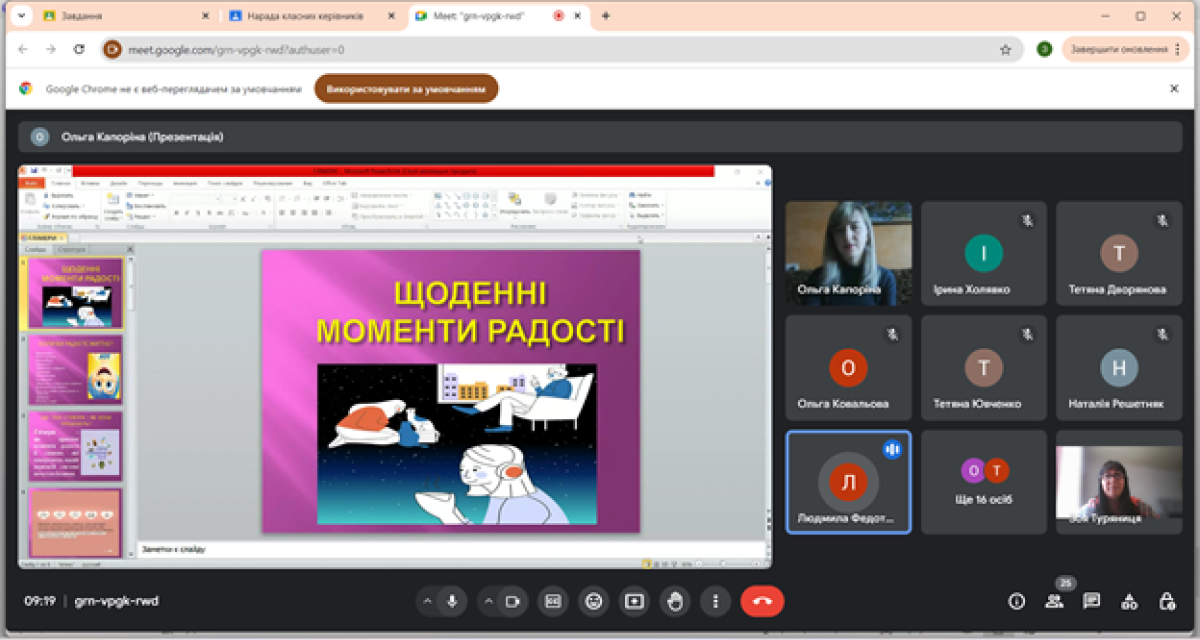Expand video settings arrow beside camera
The height and width of the screenshot is (640, 1200).
pos(489,601)
